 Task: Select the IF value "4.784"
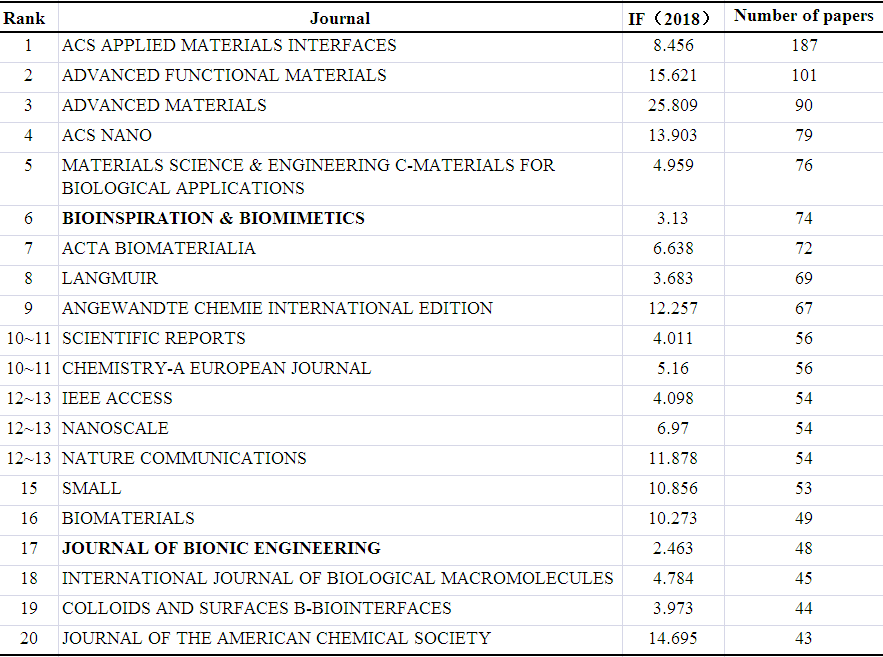point(673,578)
